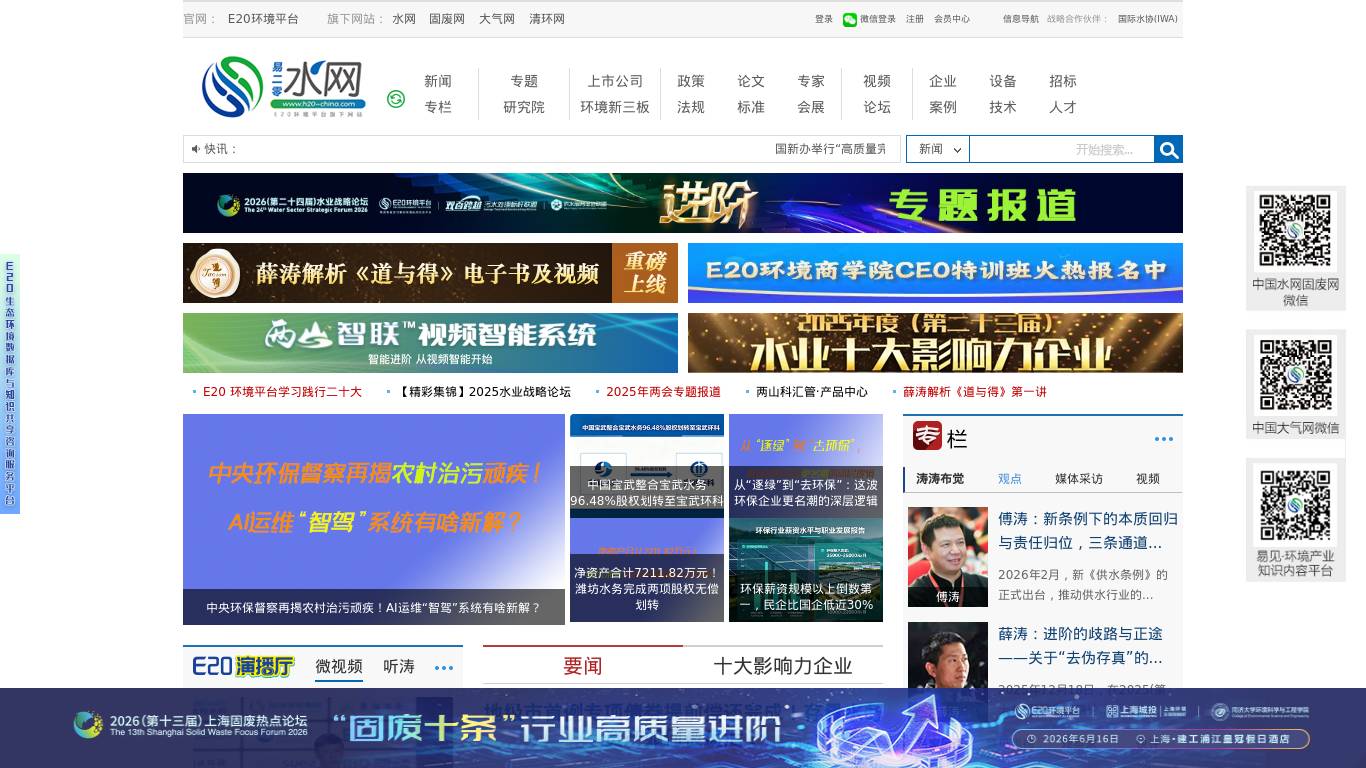Image resolution: width=1366 pixels, height=768 pixels.
Task: Open 专题 navigation item
Action: pyautogui.click(x=524, y=81)
